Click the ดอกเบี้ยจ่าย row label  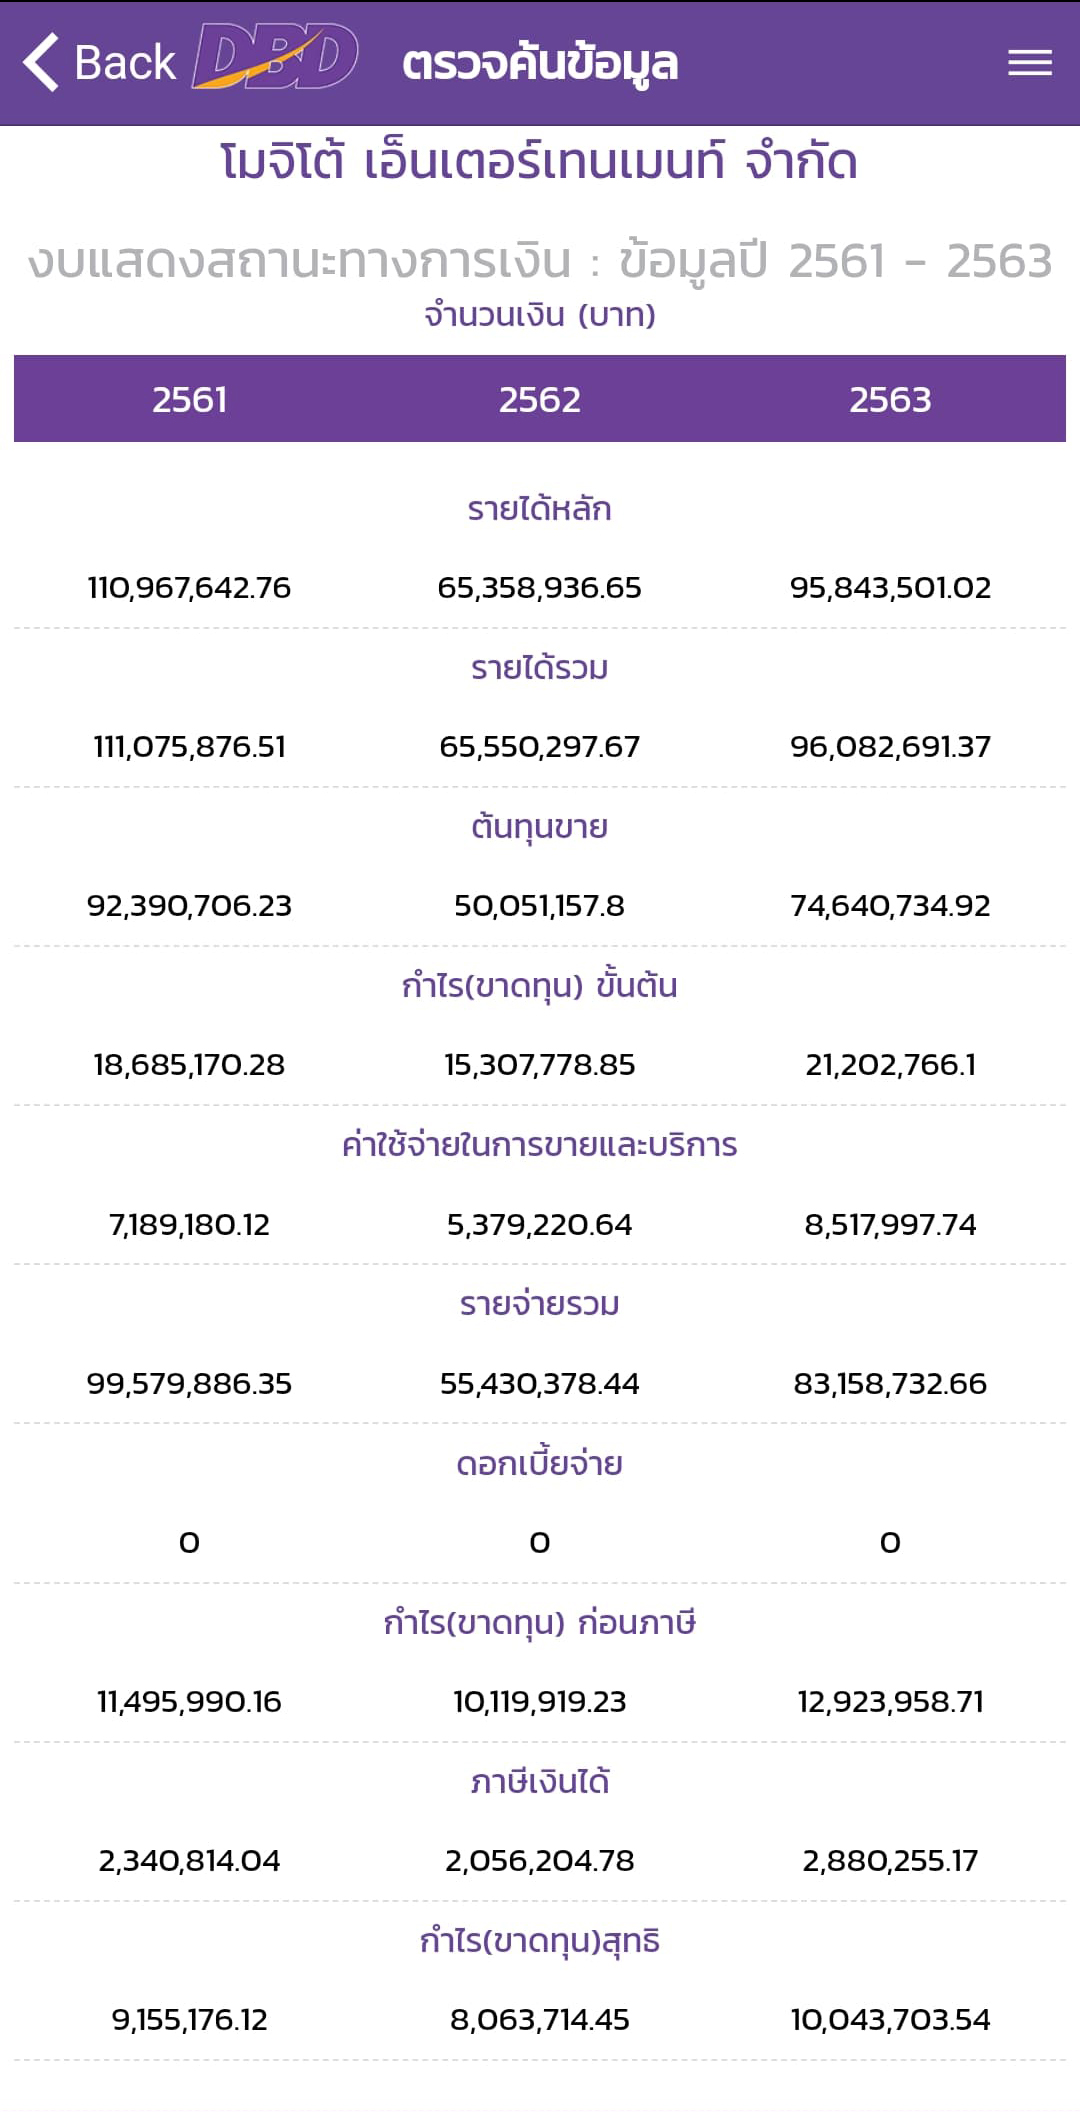540,1464
